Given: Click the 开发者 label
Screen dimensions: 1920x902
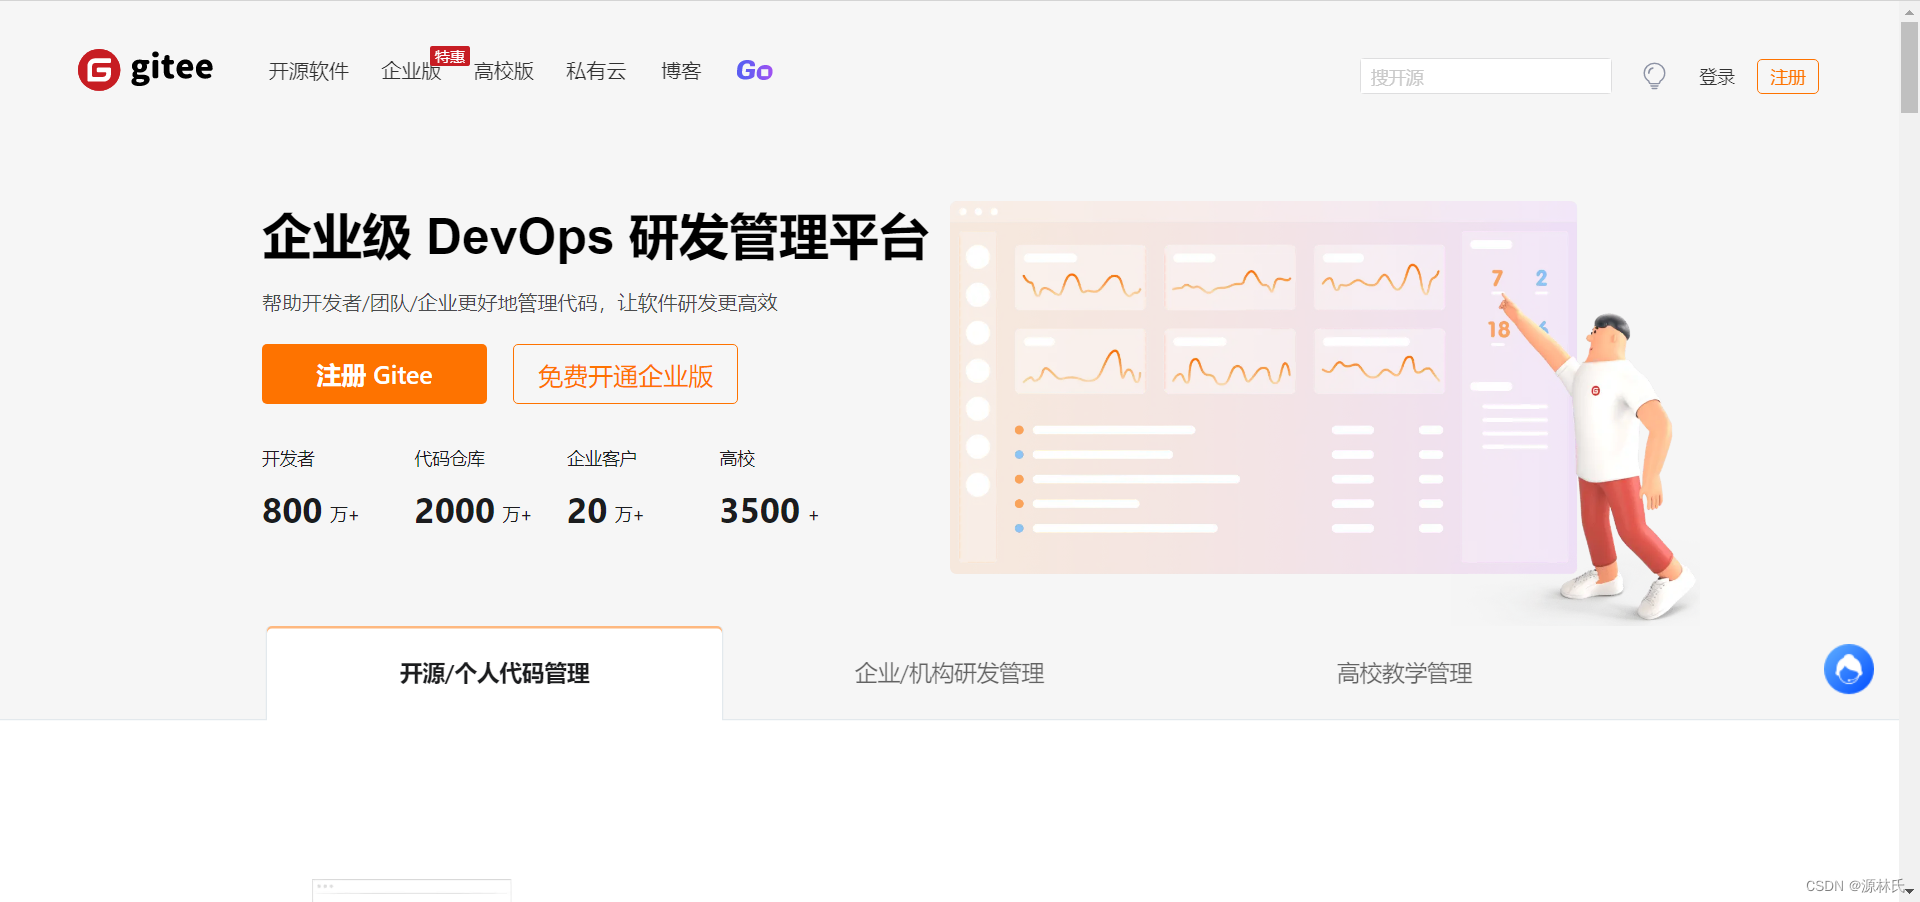Looking at the screenshot, I should click(x=288, y=459).
